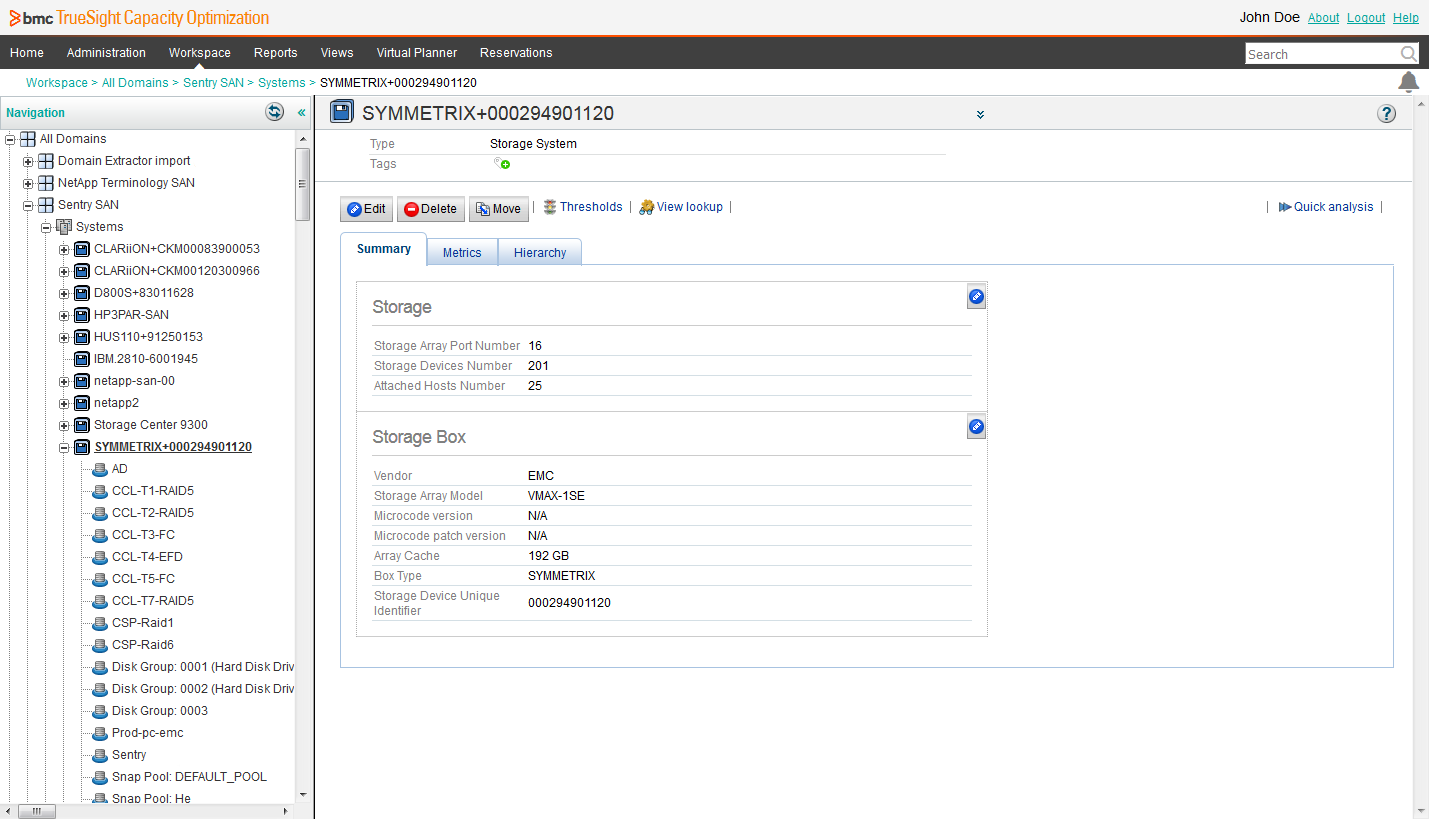Image resolution: width=1429 pixels, height=819 pixels.
Task: Collapse the Sentry SAN node
Action: click(28, 205)
